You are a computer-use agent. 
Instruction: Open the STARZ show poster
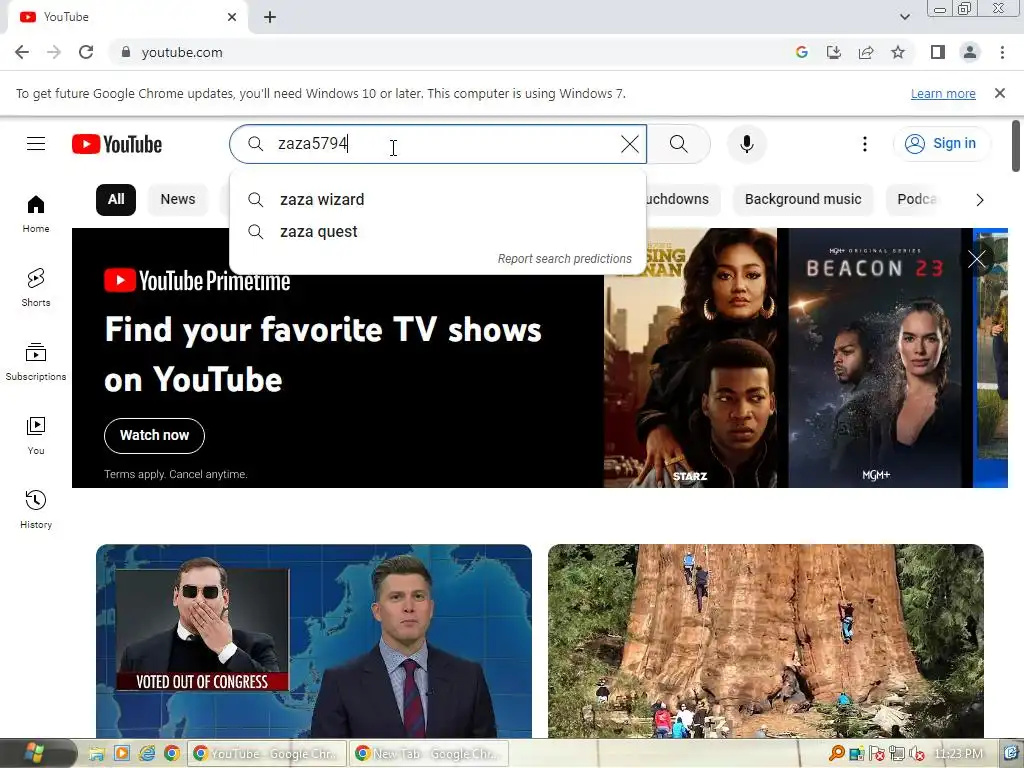pyautogui.click(x=690, y=358)
